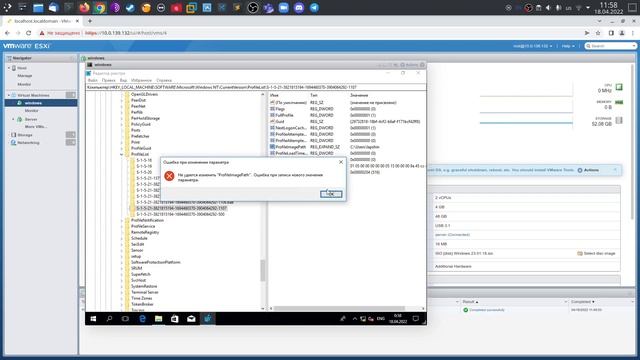Image resolution: width=640 pixels, height=360 pixels.
Task: Select the NextLogonCach... registry value
Action: (x=291, y=128)
